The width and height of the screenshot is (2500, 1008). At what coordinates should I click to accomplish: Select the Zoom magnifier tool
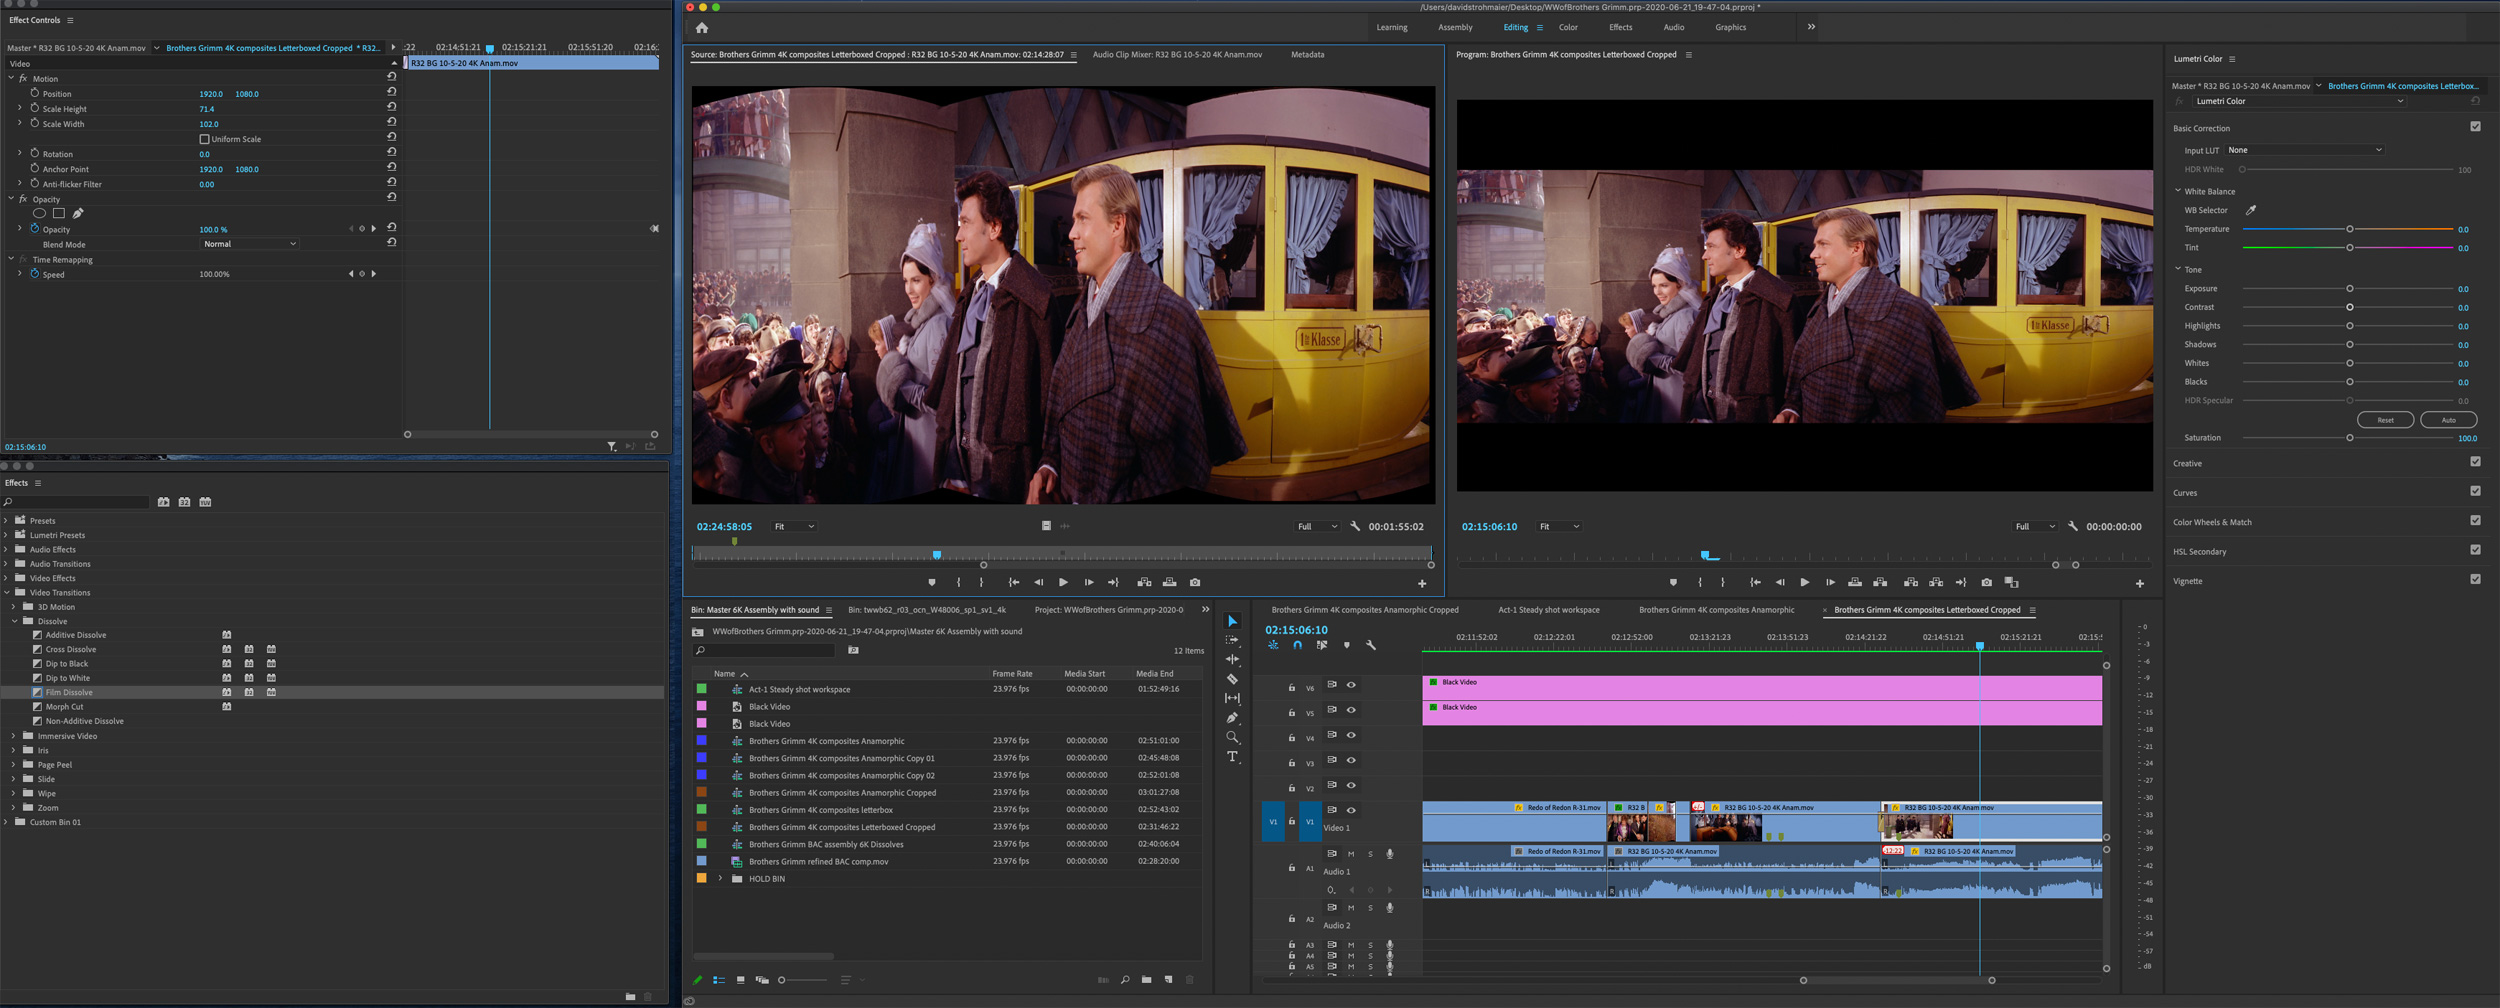[1232, 737]
